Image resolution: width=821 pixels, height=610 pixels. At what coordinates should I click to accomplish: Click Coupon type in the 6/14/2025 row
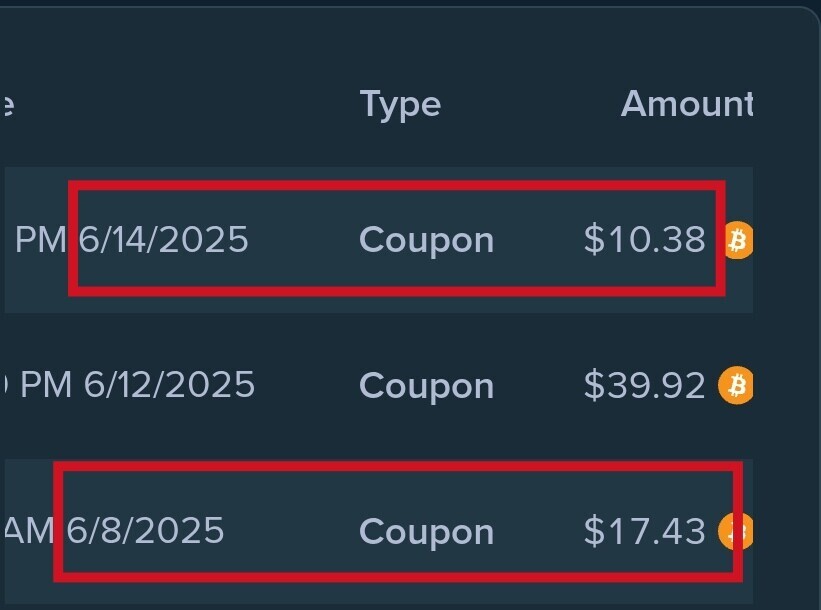click(x=427, y=241)
